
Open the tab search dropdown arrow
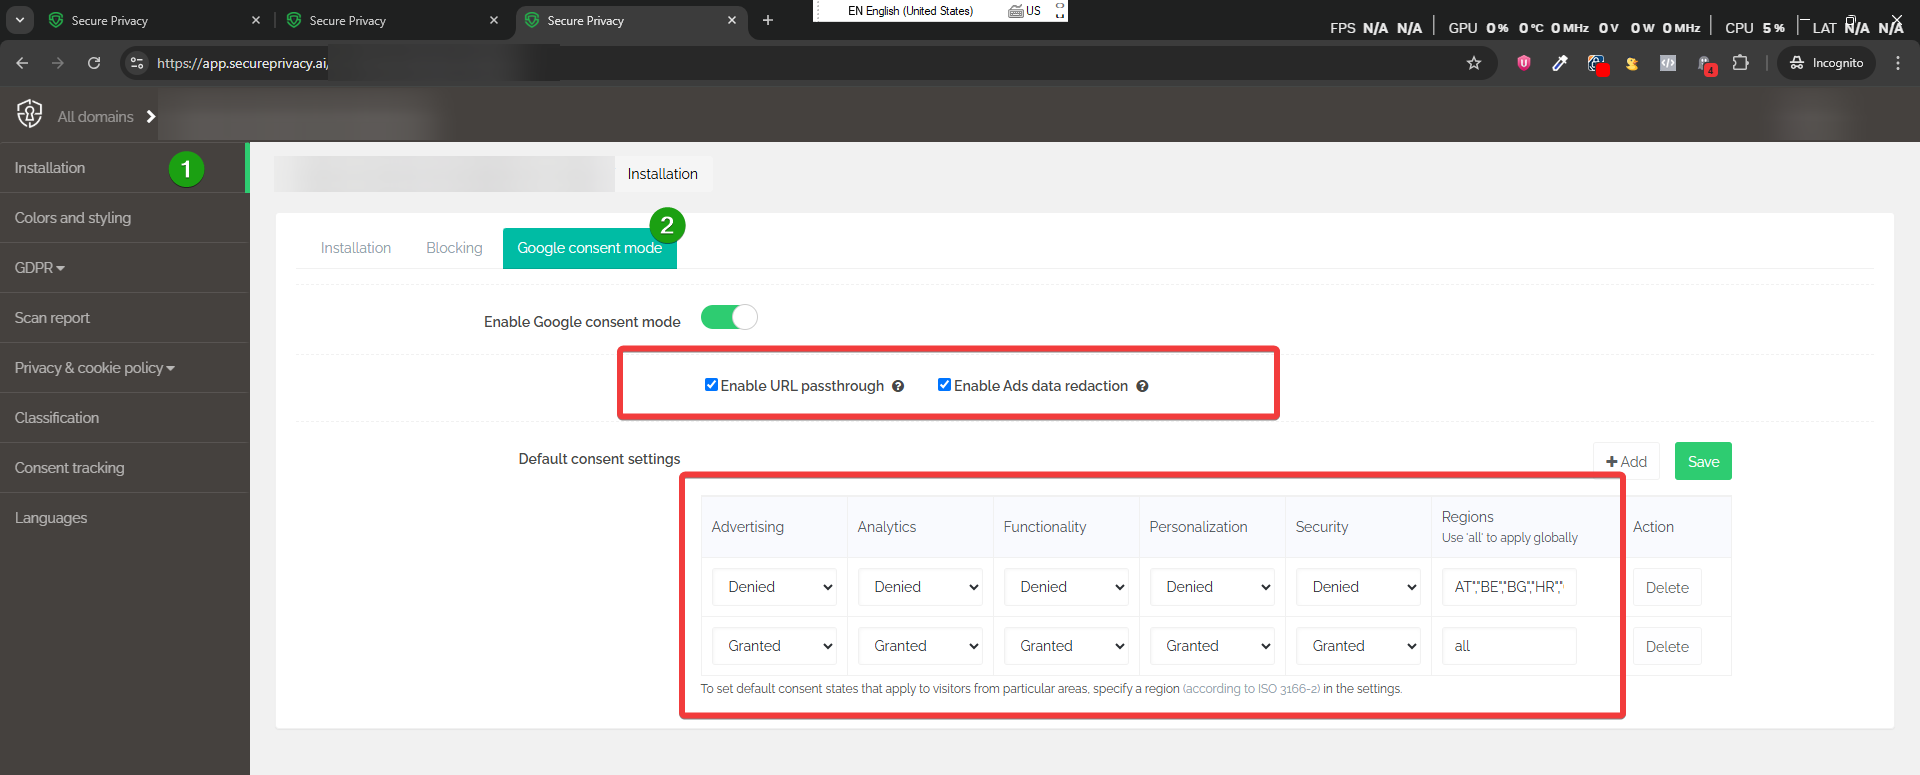click(x=19, y=20)
